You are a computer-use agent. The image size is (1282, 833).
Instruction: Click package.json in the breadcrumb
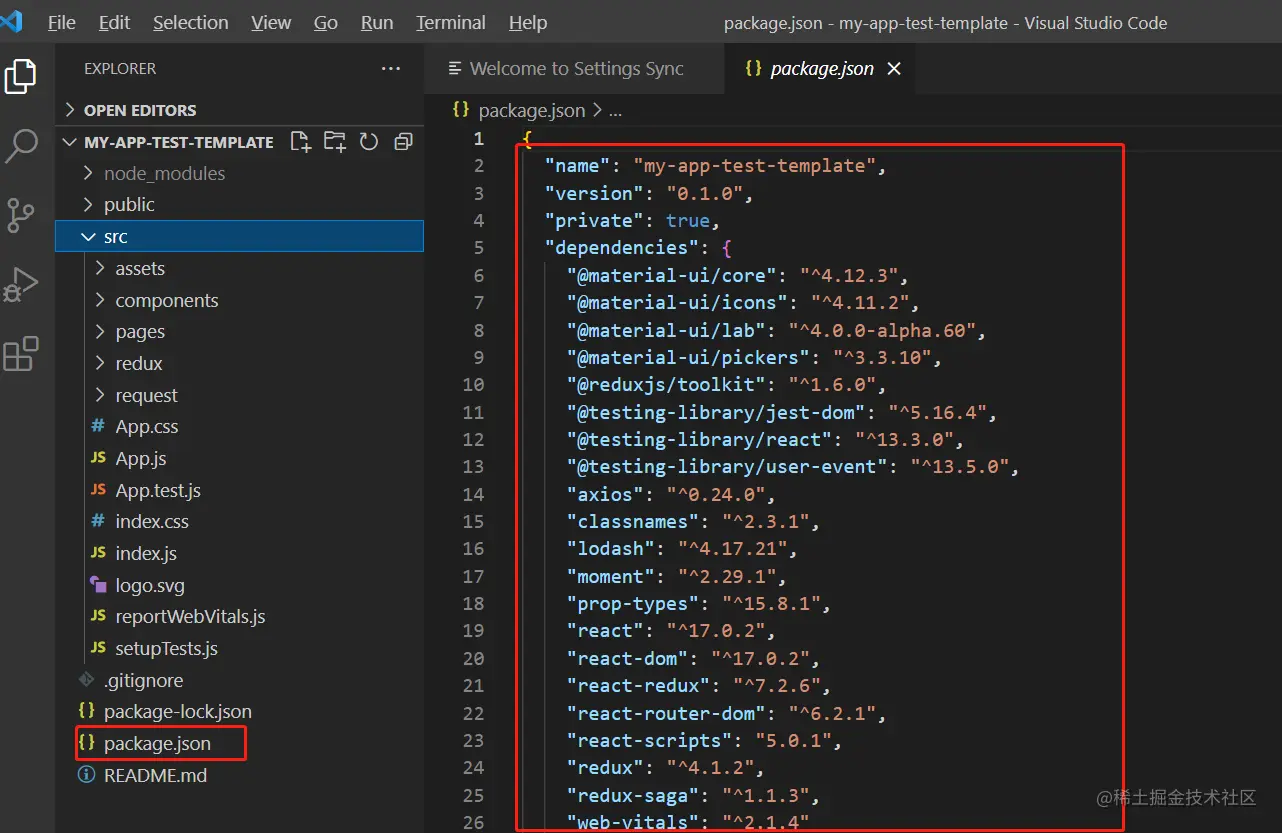click(x=531, y=110)
